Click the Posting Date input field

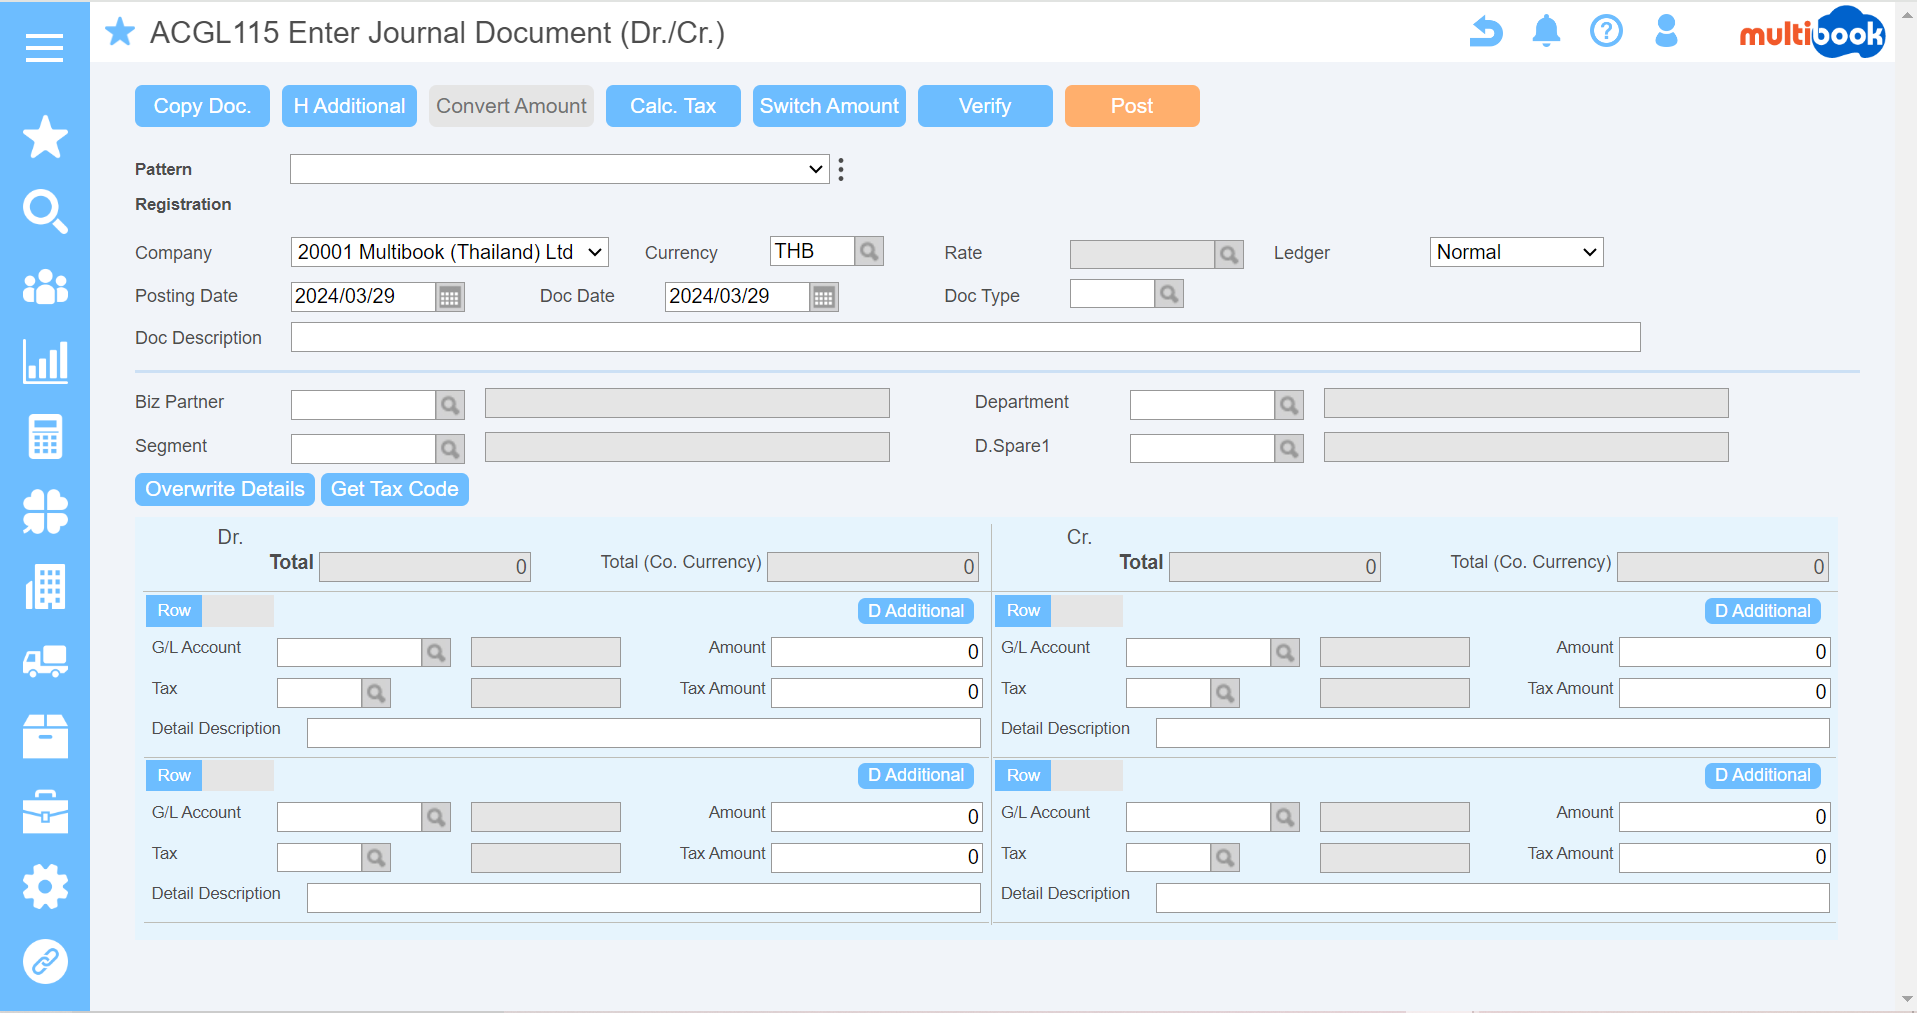[363, 297]
